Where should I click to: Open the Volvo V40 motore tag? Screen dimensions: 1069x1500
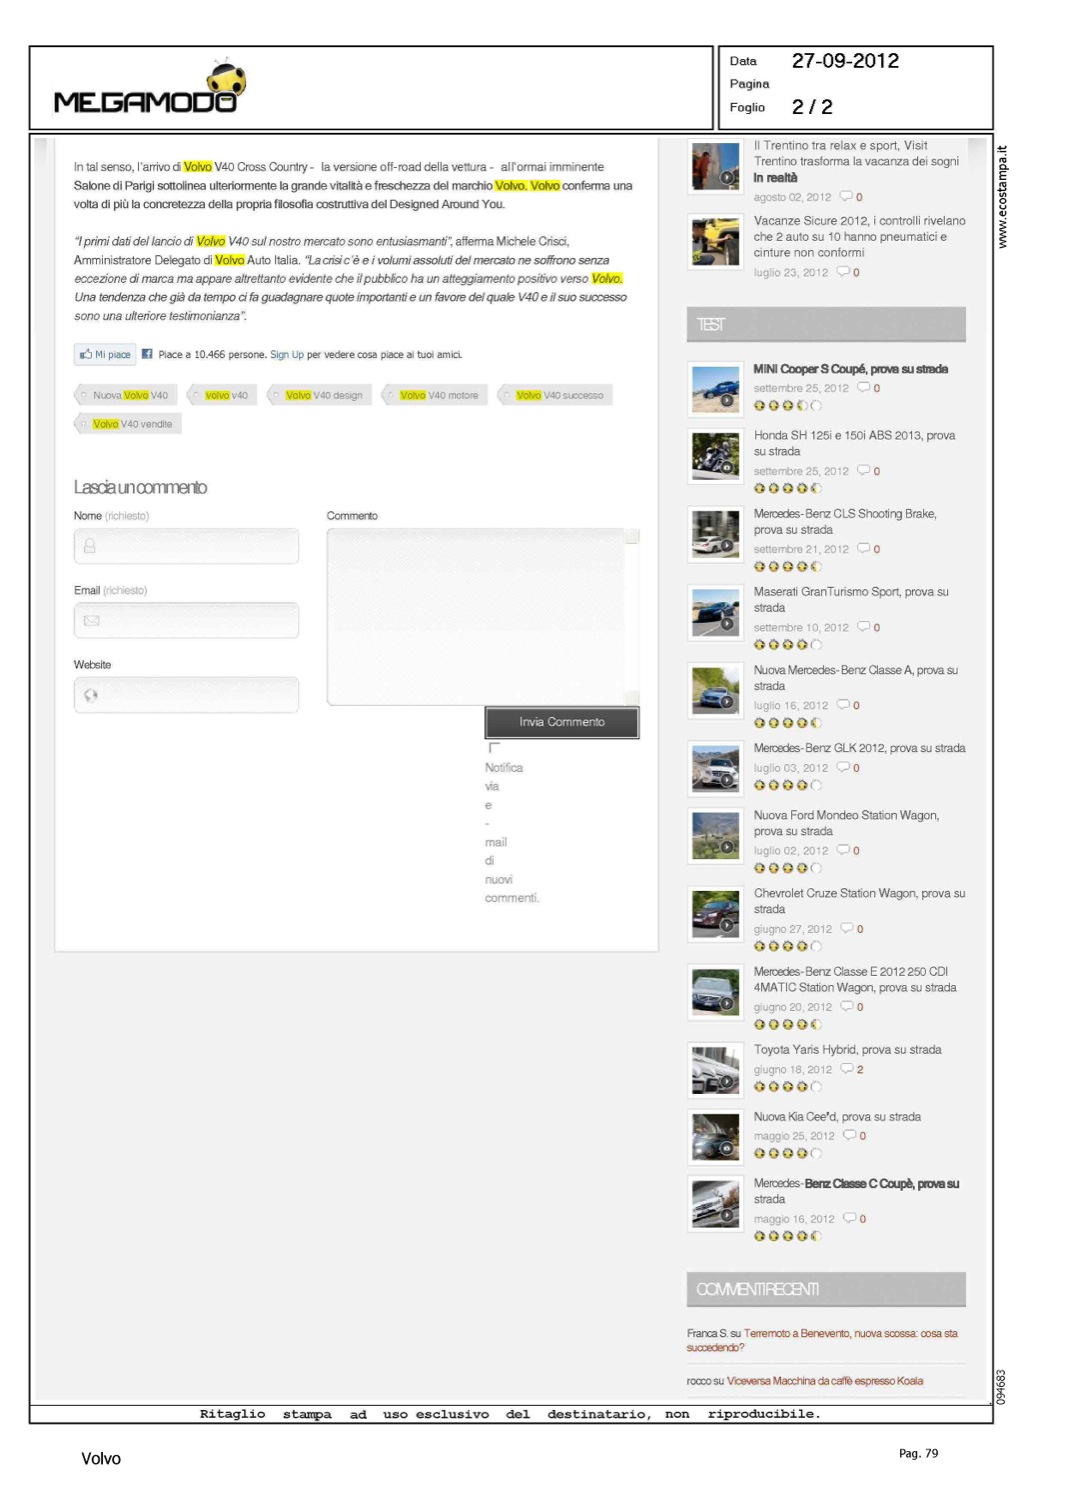pos(437,396)
